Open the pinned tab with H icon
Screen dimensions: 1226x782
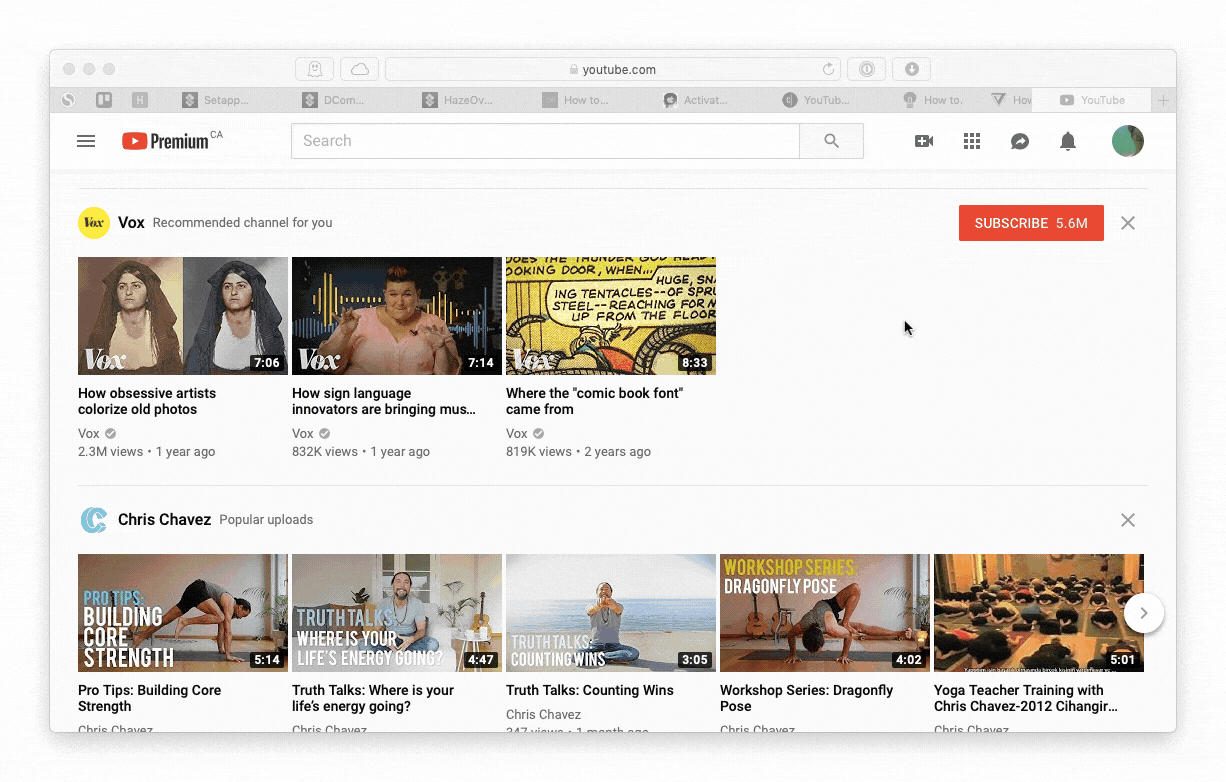coord(140,100)
